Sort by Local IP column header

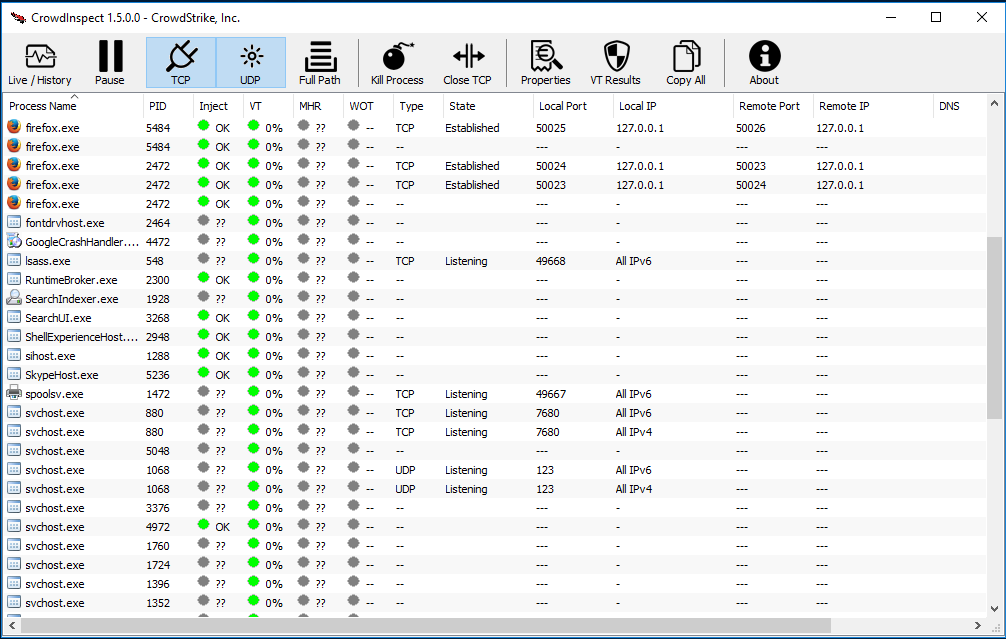(x=673, y=106)
